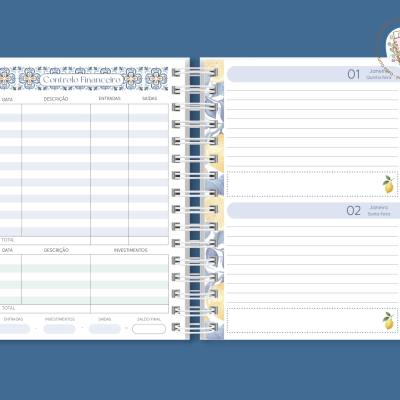The width and height of the screenshot is (400, 400).
Task: Click the round floral logo badge
Action: (x=388, y=49)
